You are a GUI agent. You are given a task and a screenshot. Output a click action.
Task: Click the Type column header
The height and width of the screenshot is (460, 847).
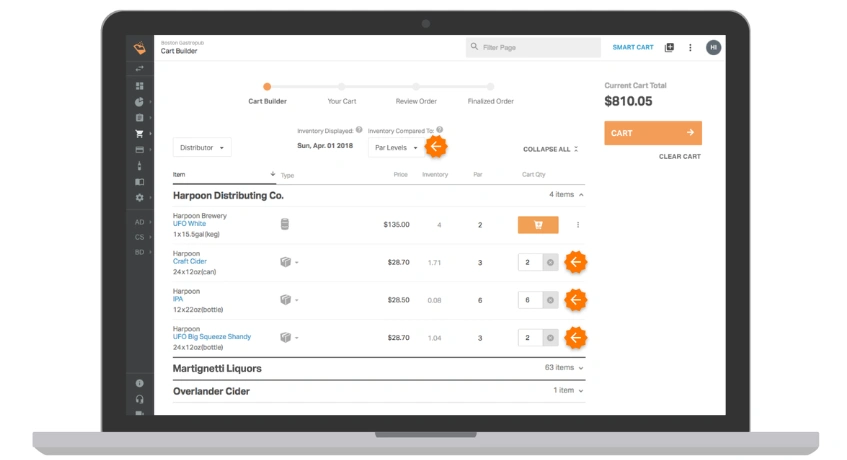pyautogui.click(x=287, y=175)
